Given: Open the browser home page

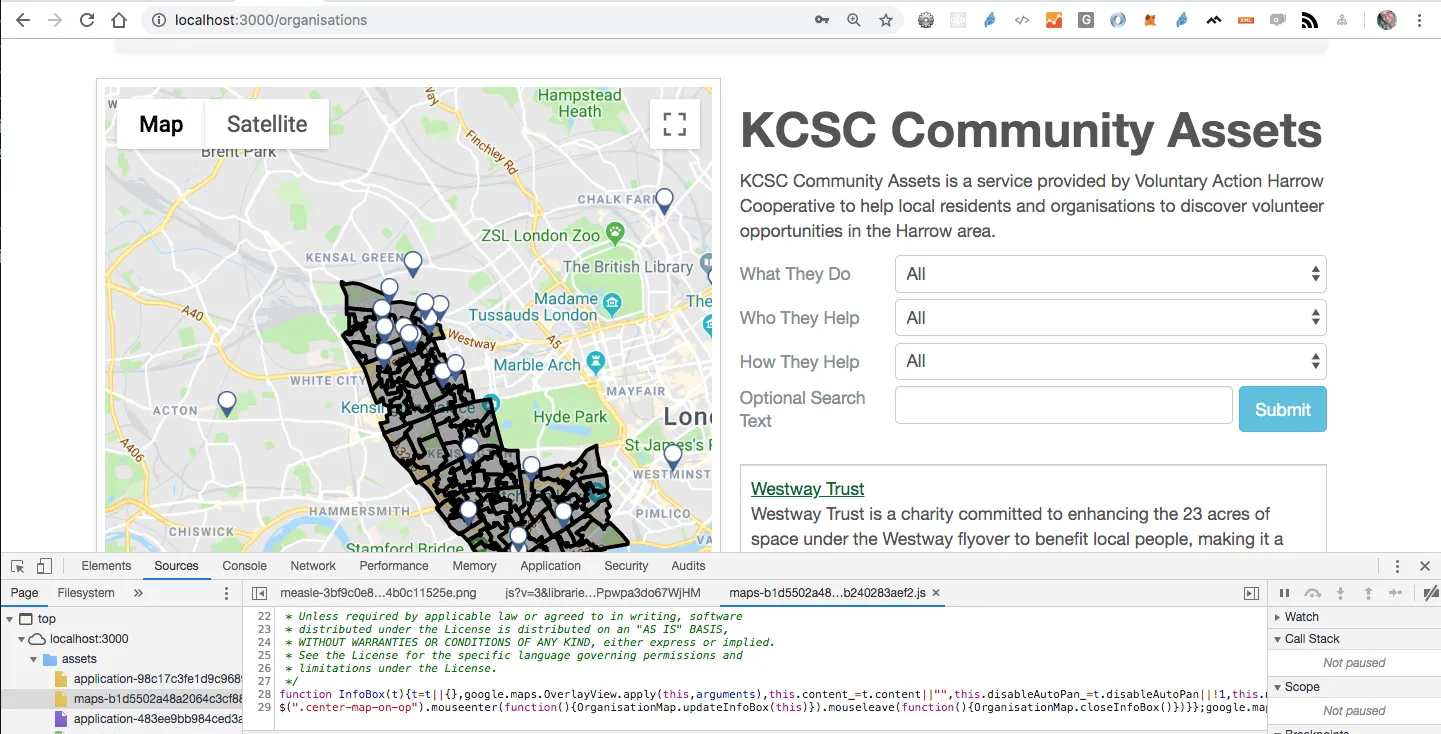Looking at the screenshot, I should click(119, 20).
